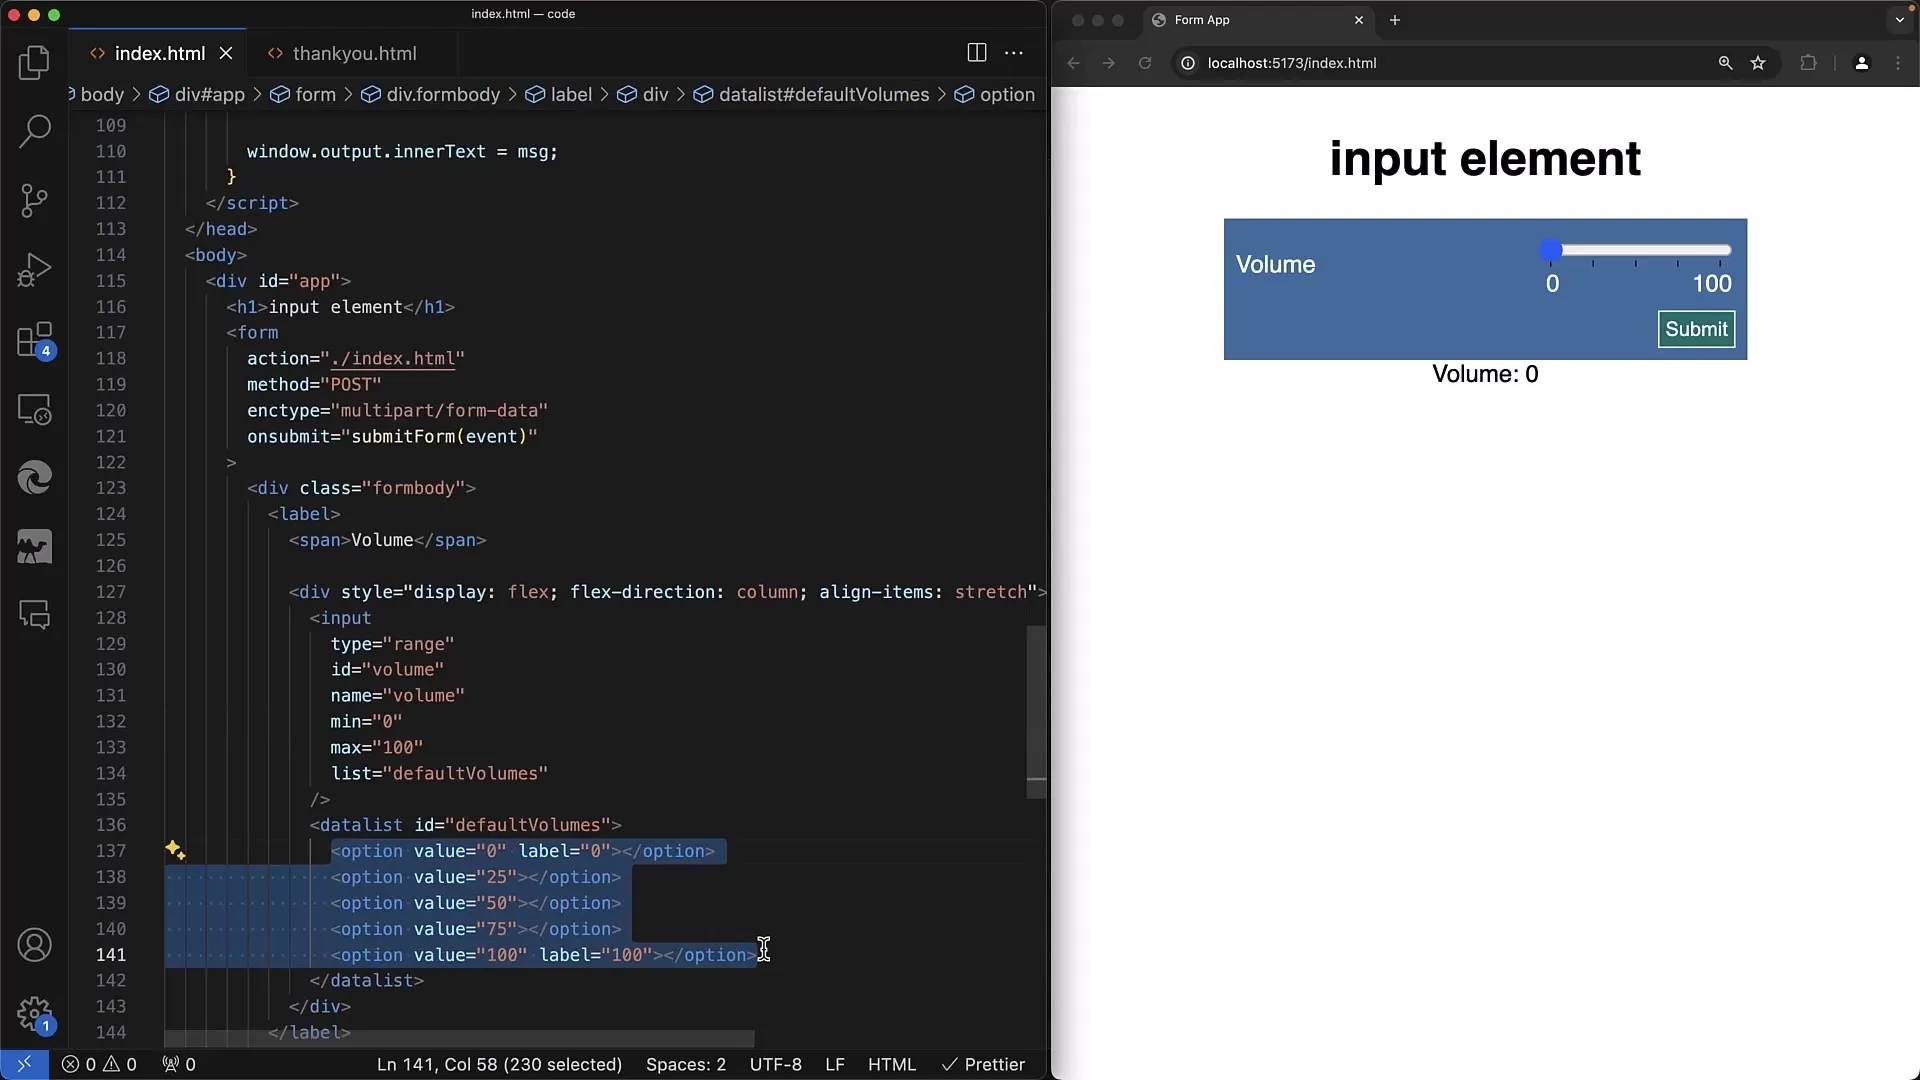Click the 'input element' page heading

click(1485, 158)
